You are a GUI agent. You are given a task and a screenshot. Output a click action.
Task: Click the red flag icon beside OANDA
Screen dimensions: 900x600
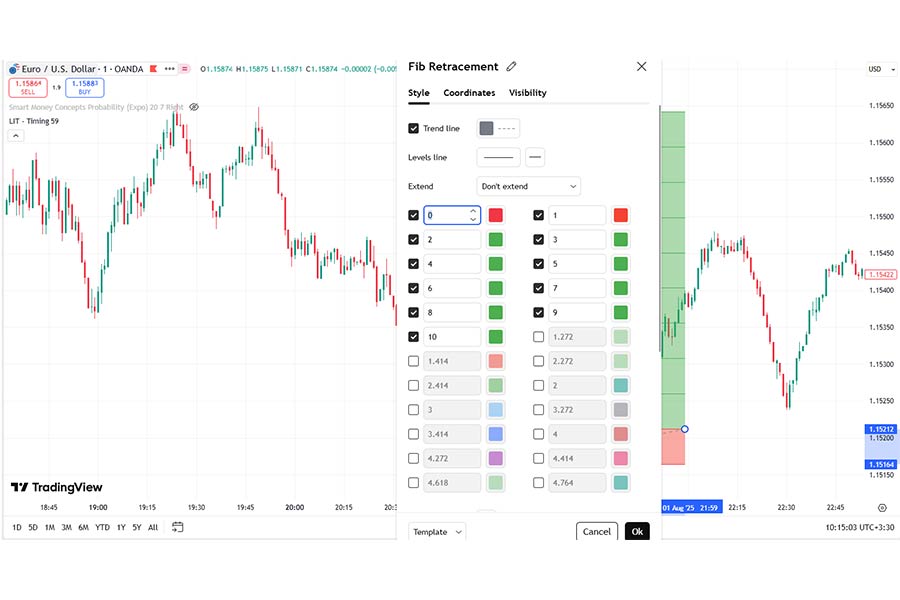click(x=153, y=69)
